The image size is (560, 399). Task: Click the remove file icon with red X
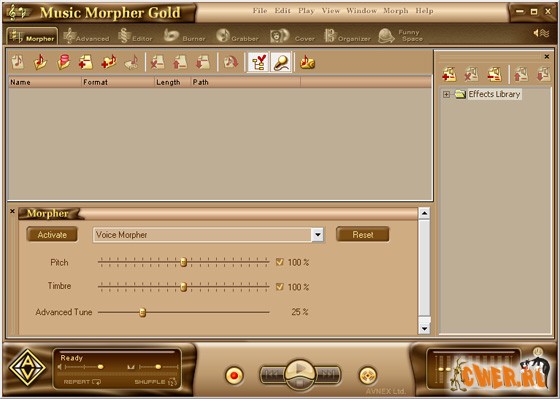pyautogui.click(x=157, y=63)
